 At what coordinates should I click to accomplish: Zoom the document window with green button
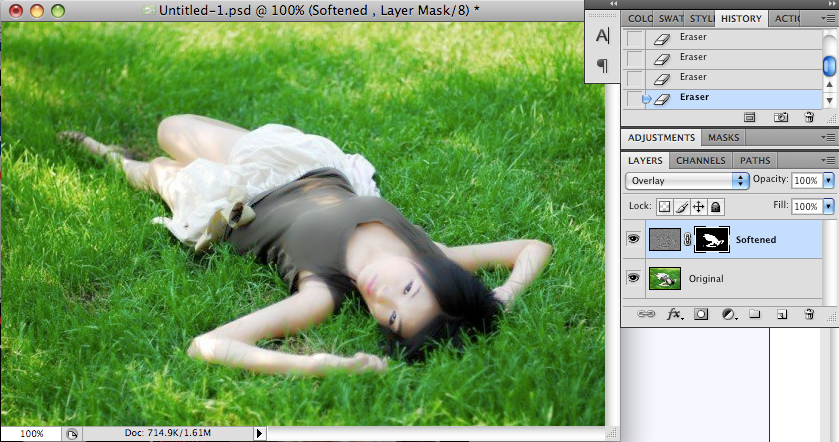click(58, 10)
